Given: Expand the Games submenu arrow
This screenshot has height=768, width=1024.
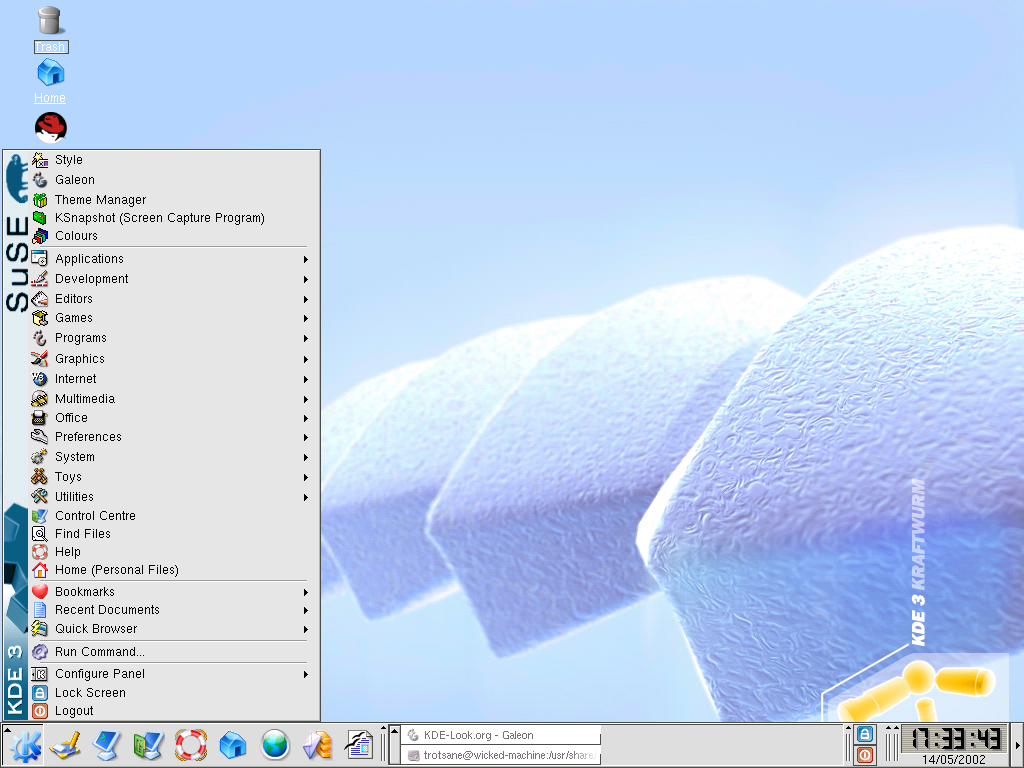Looking at the screenshot, I should (x=306, y=319).
